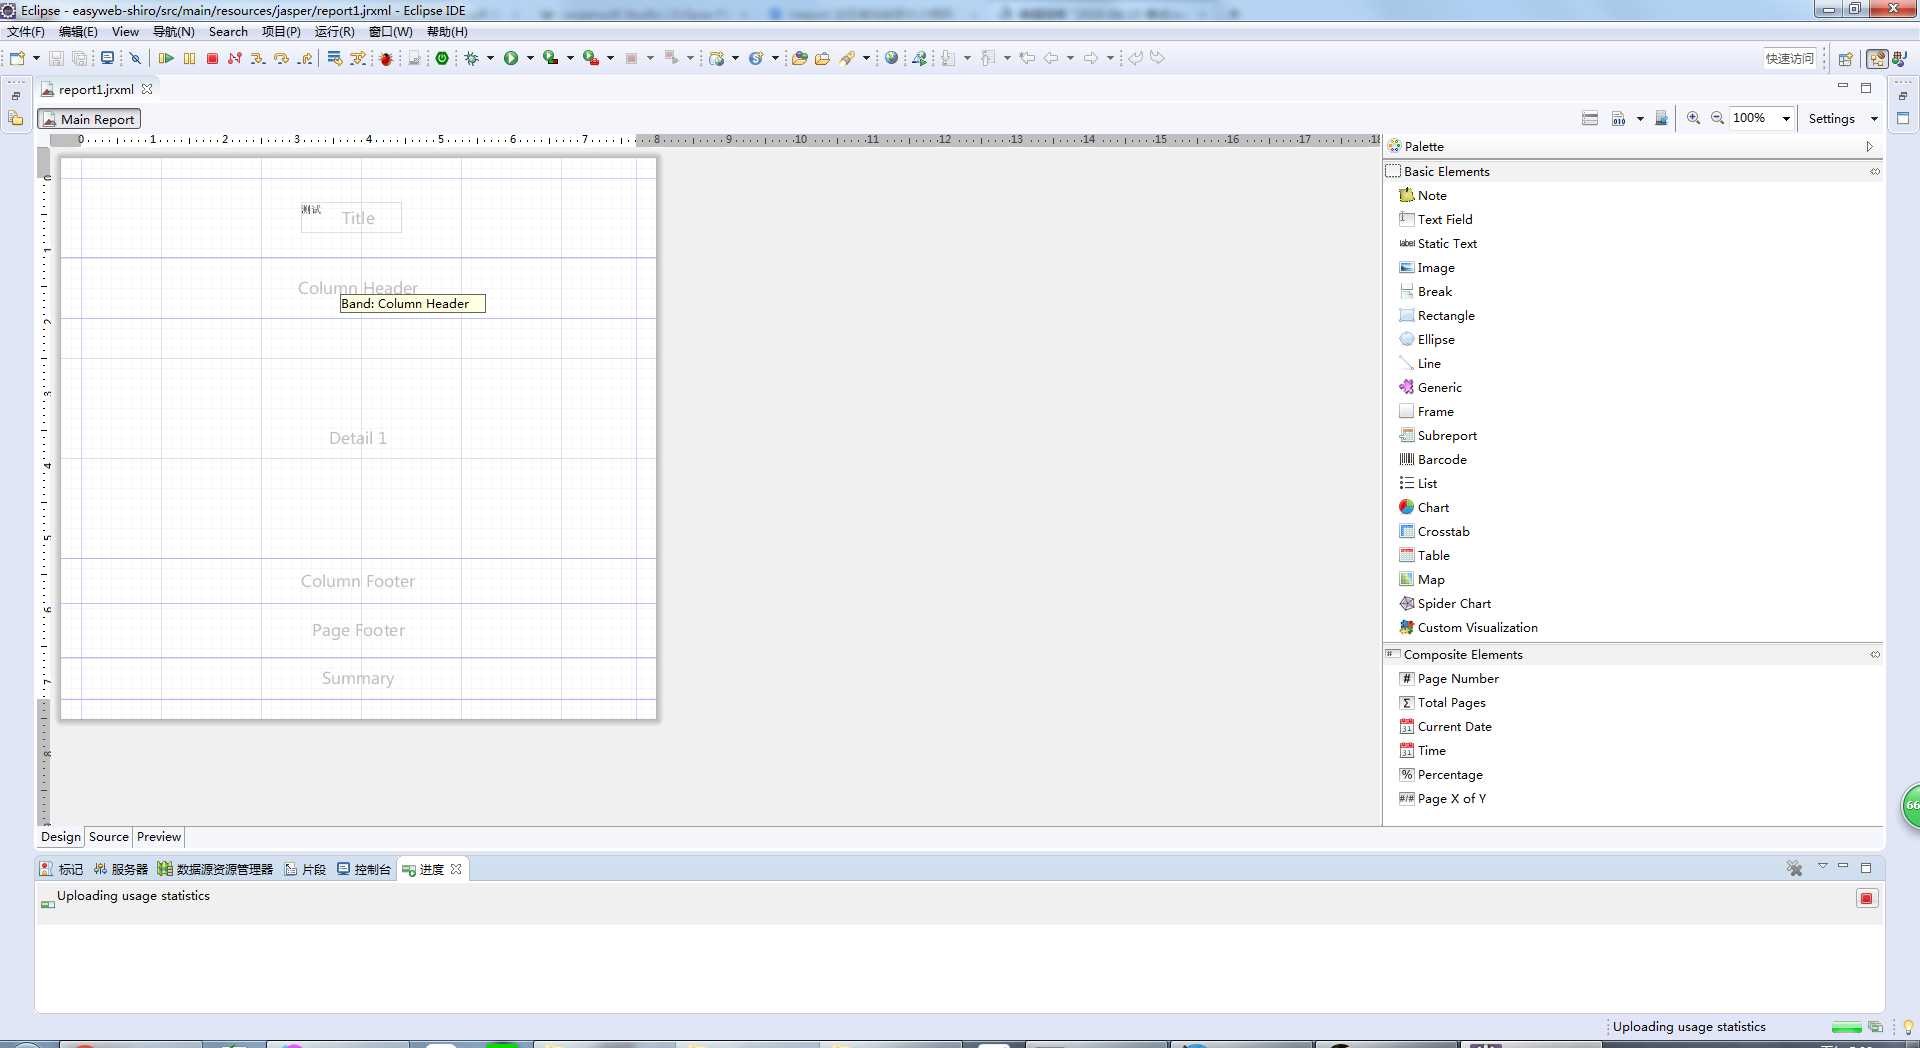Collapse the Basic Elements palette drawer
The image size is (1920, 1048).
point(1874,171)
